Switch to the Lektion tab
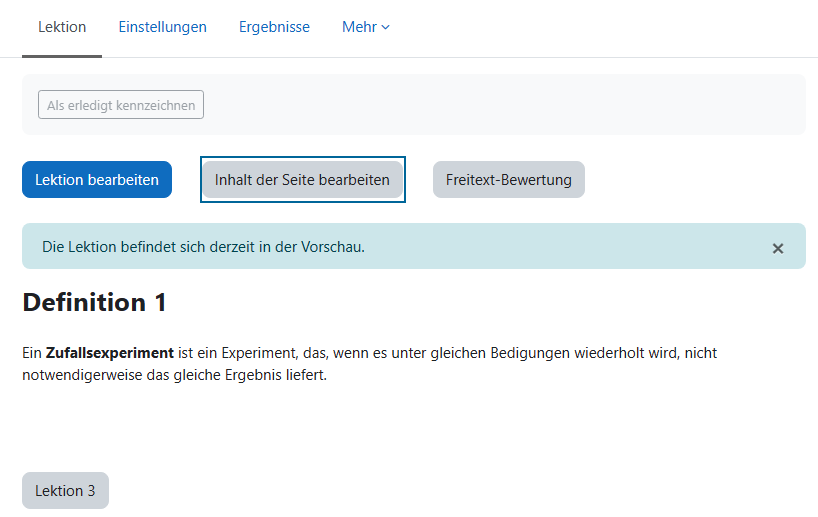Viewport: 818px width, 517px height. (62, 27)
